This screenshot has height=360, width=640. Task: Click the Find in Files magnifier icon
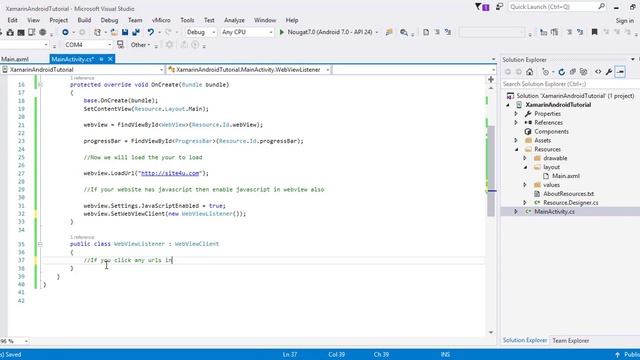point(404,32)
